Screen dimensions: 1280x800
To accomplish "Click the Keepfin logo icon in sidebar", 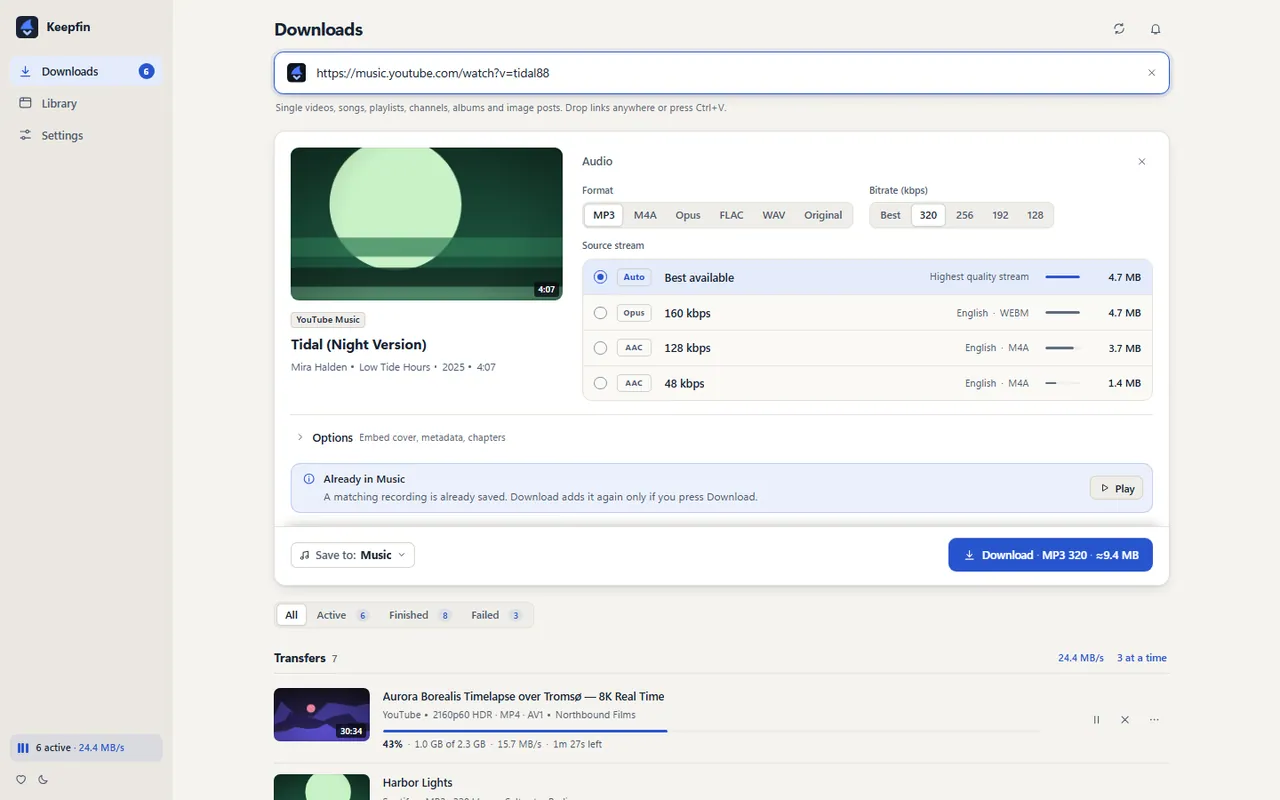I will click(27, 27).
